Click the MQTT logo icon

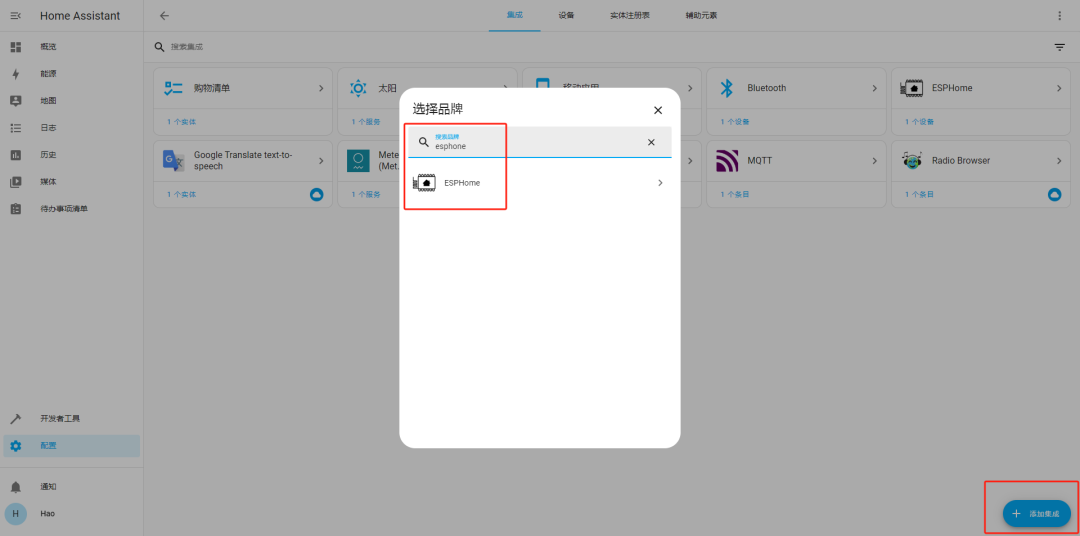[727, 161]
